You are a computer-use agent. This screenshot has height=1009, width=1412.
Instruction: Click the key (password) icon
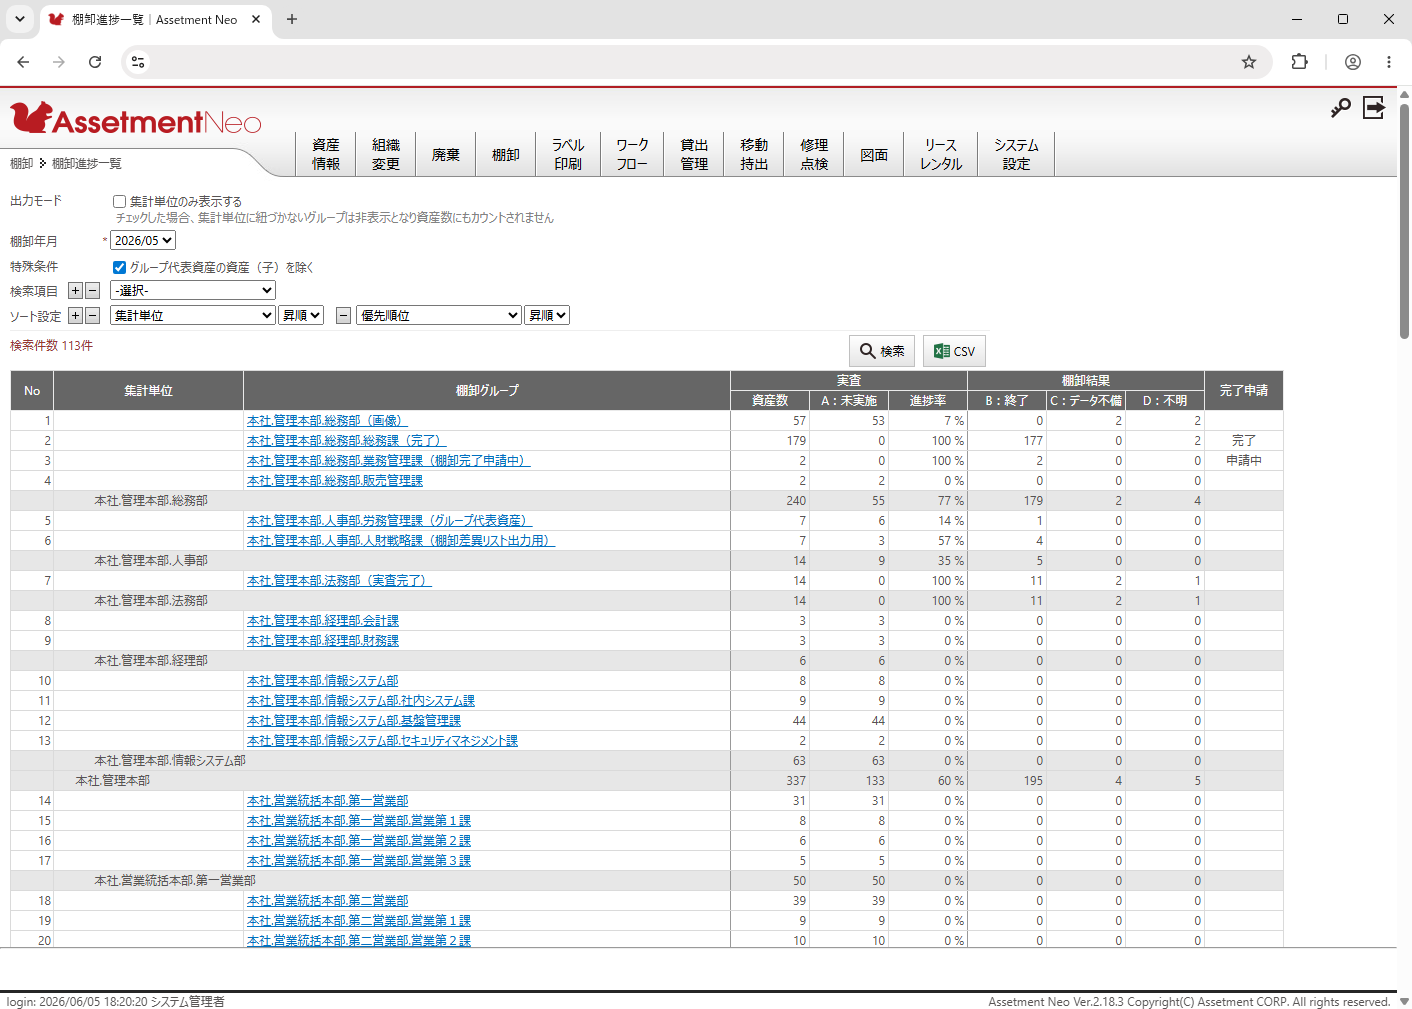tap(1341, 108)
